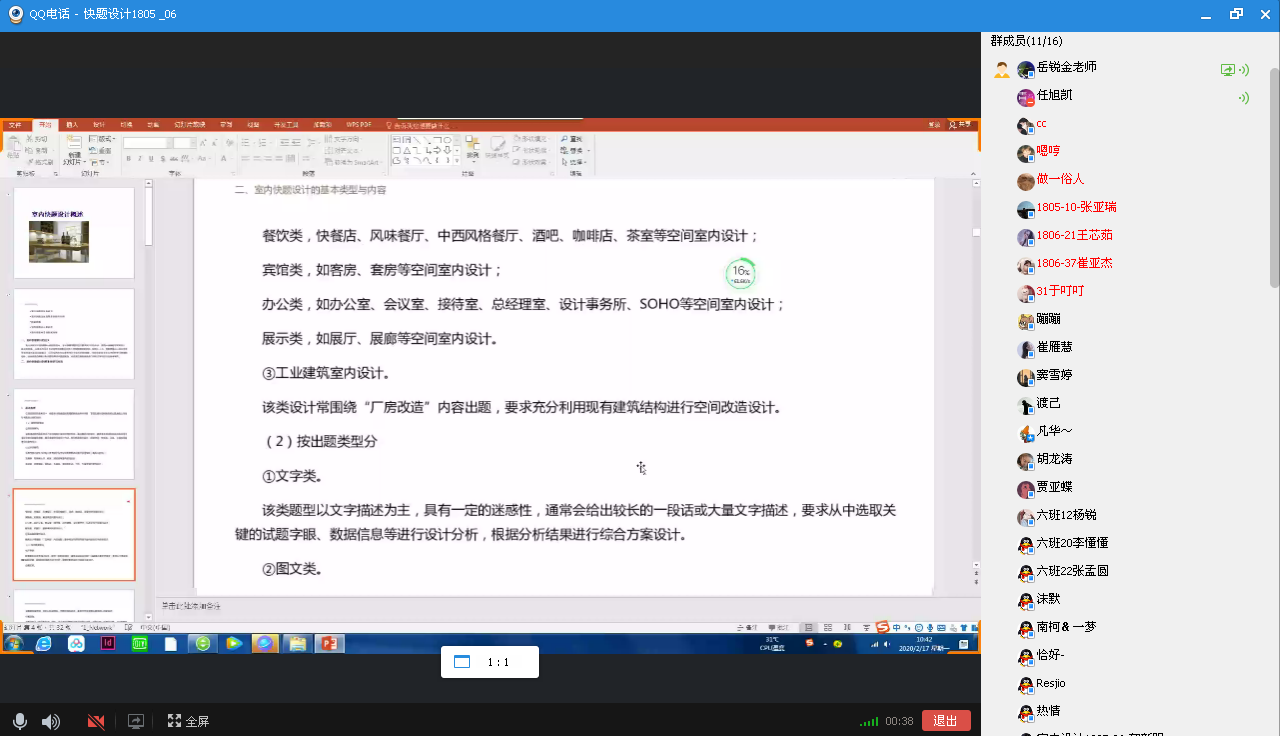The height and width of the screenshot is (736, 1280).
Task: Click the PowerPoint icon in Windows taskbar
Action: (x=327, y=644)
